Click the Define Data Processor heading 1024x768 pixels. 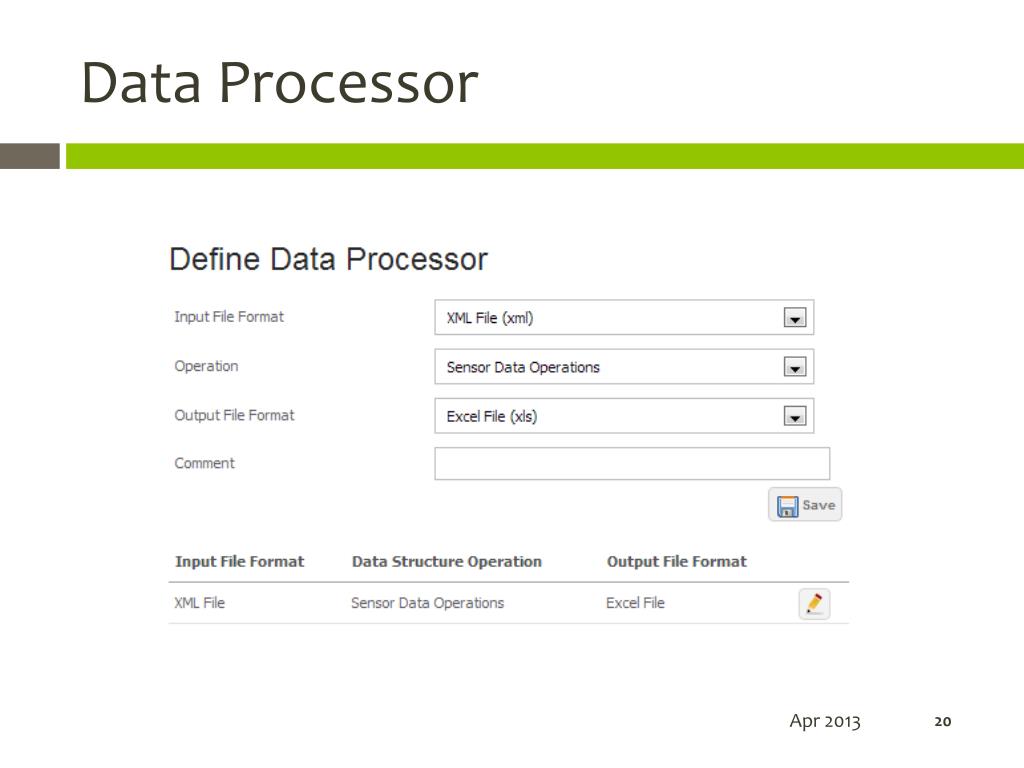pos(328,259)
